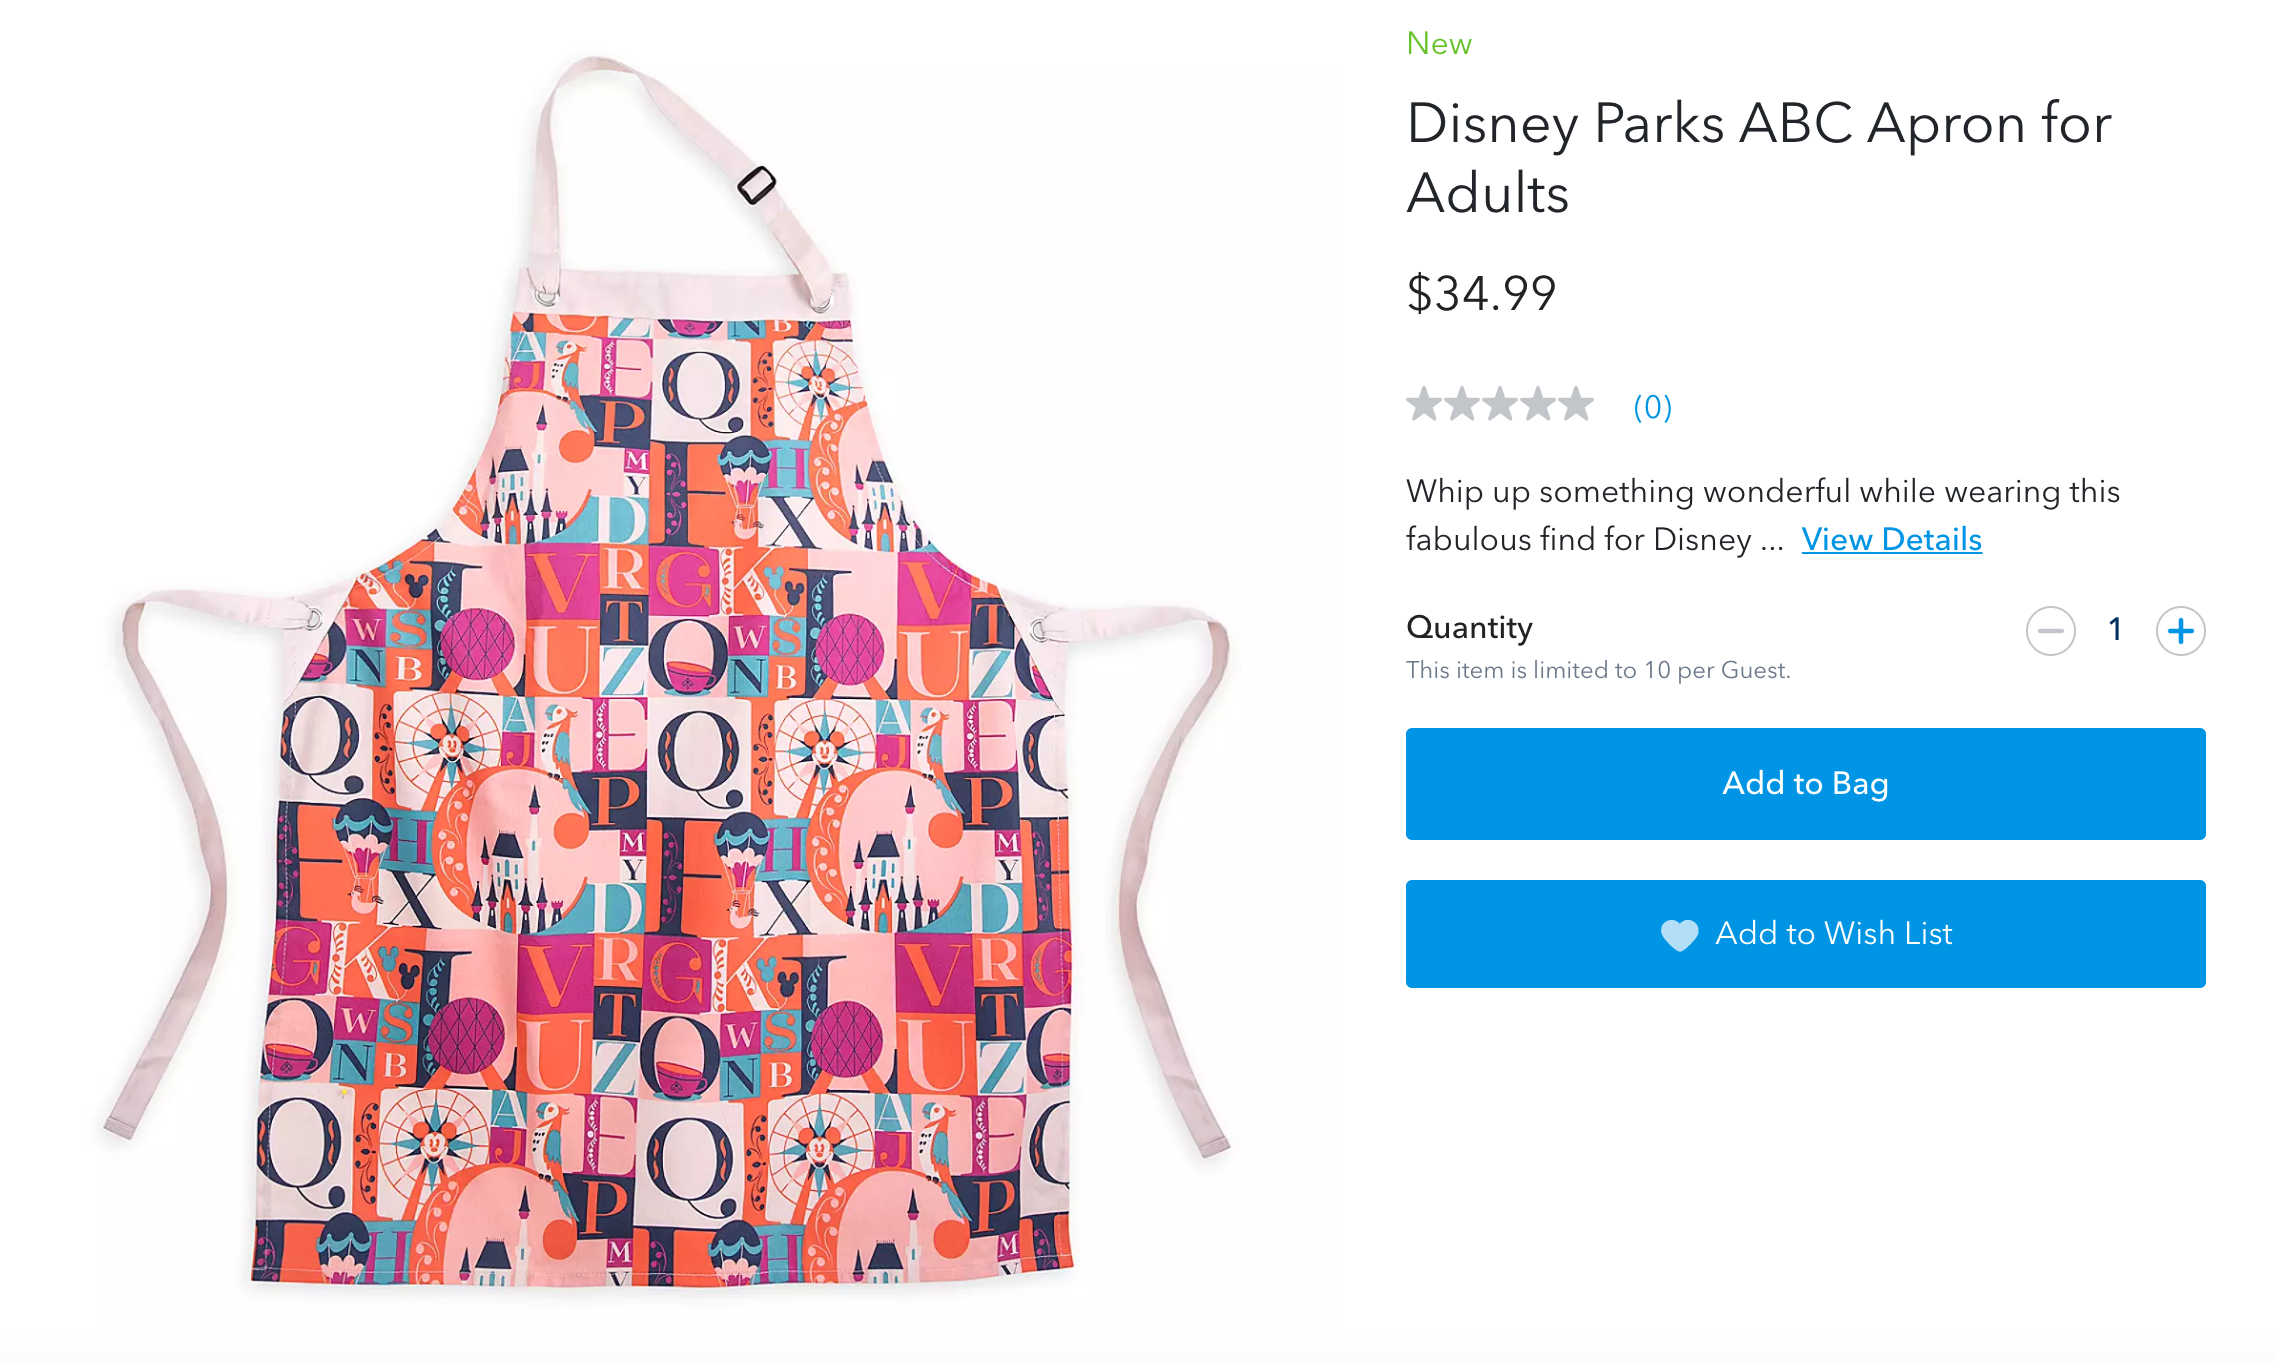Click the 10 per Guest limit notice
Screen dimensions: 2278x1362
1597,670
